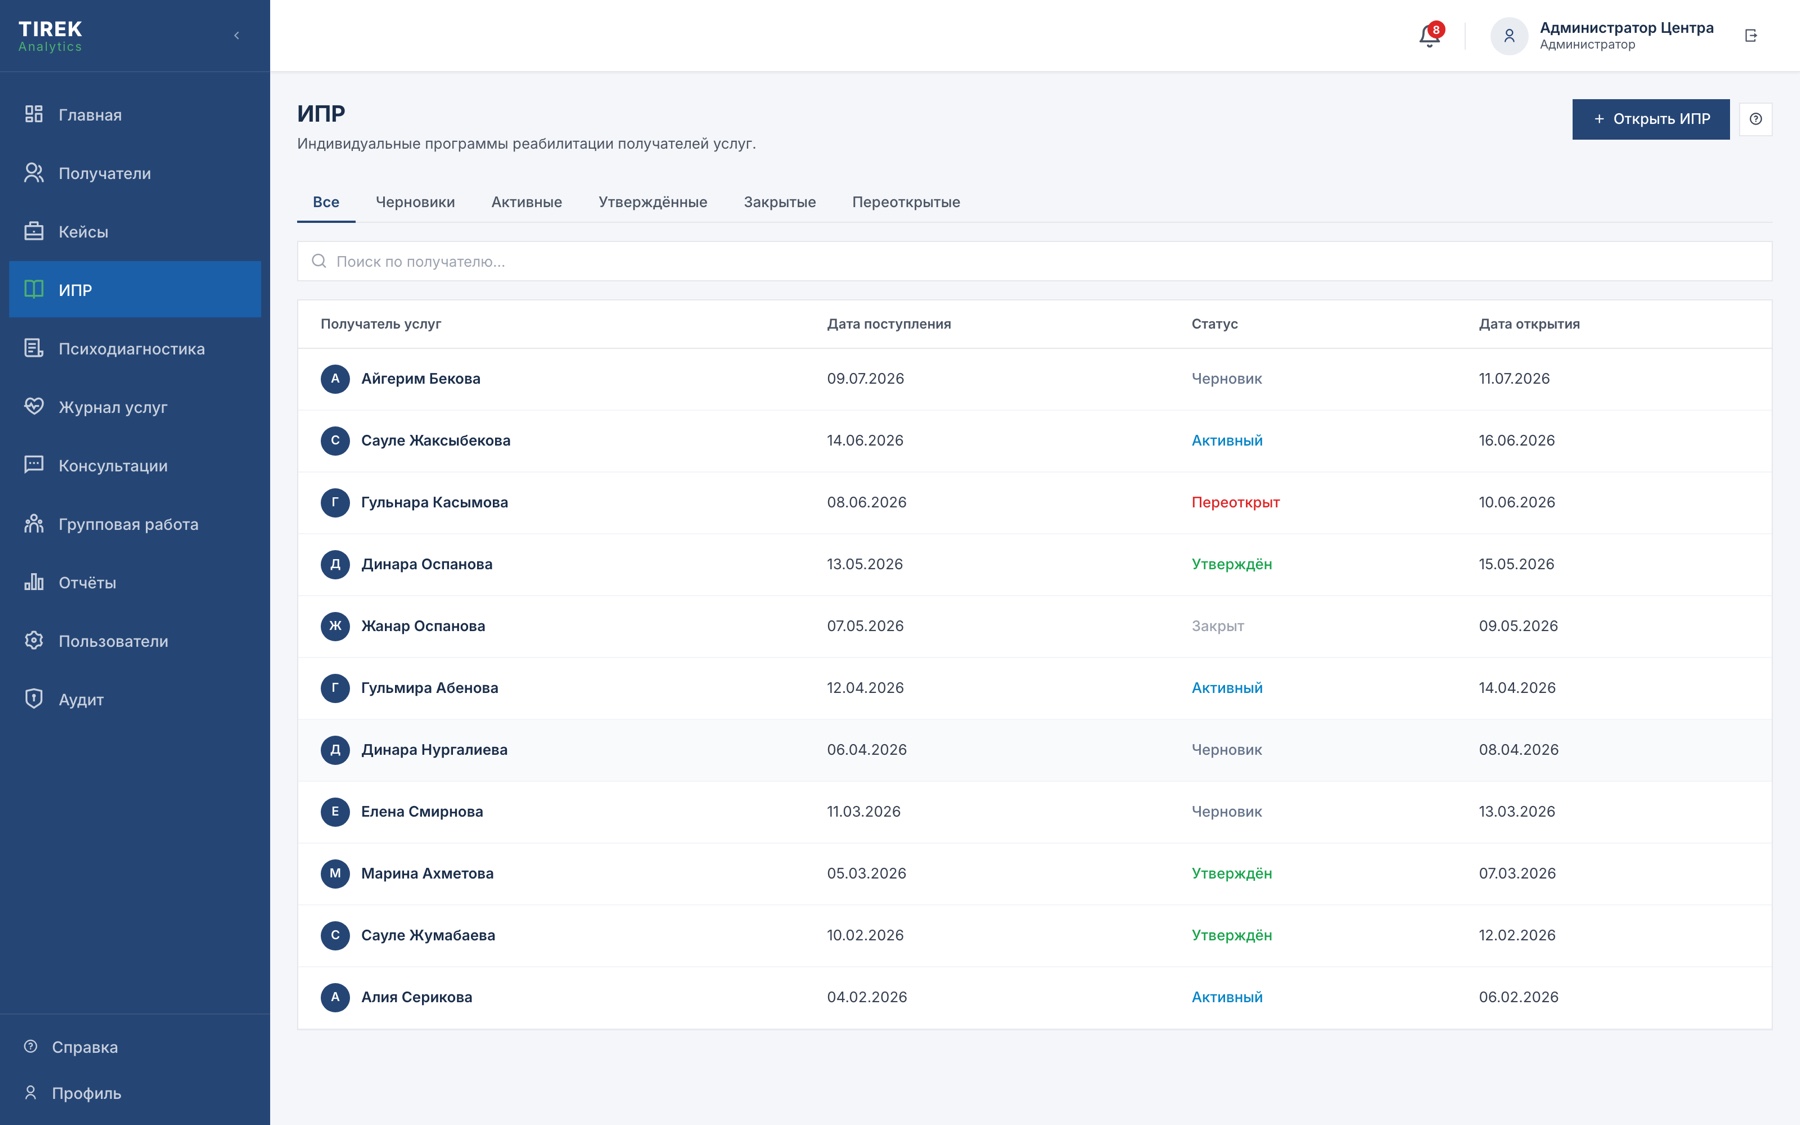Open the row for Гульнара Касымова
This screenshot has height=1125, width=1800.
[1034, 502]
